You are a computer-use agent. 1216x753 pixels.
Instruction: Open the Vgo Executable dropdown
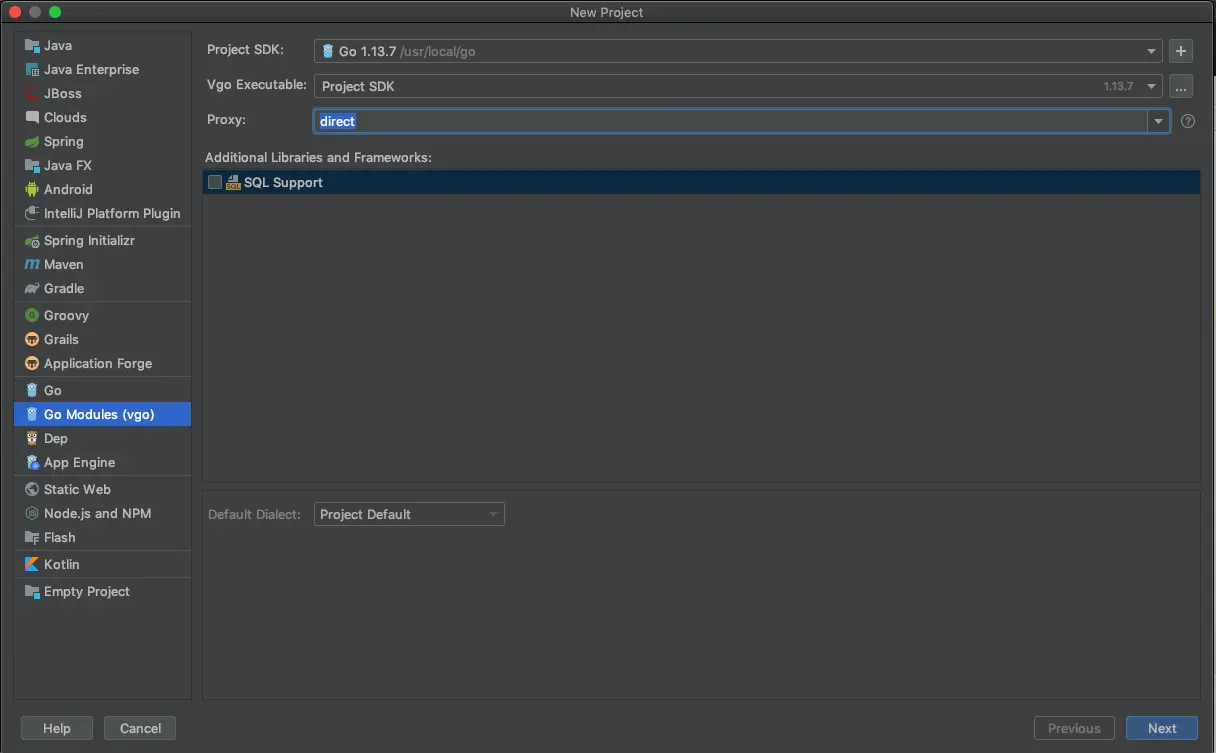(x=738, y=86)
